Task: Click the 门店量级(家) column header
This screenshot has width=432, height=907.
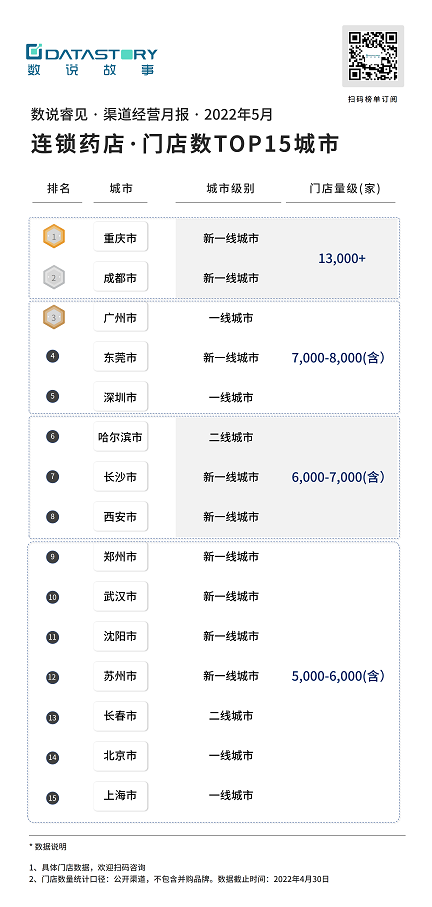Action: 344,189
